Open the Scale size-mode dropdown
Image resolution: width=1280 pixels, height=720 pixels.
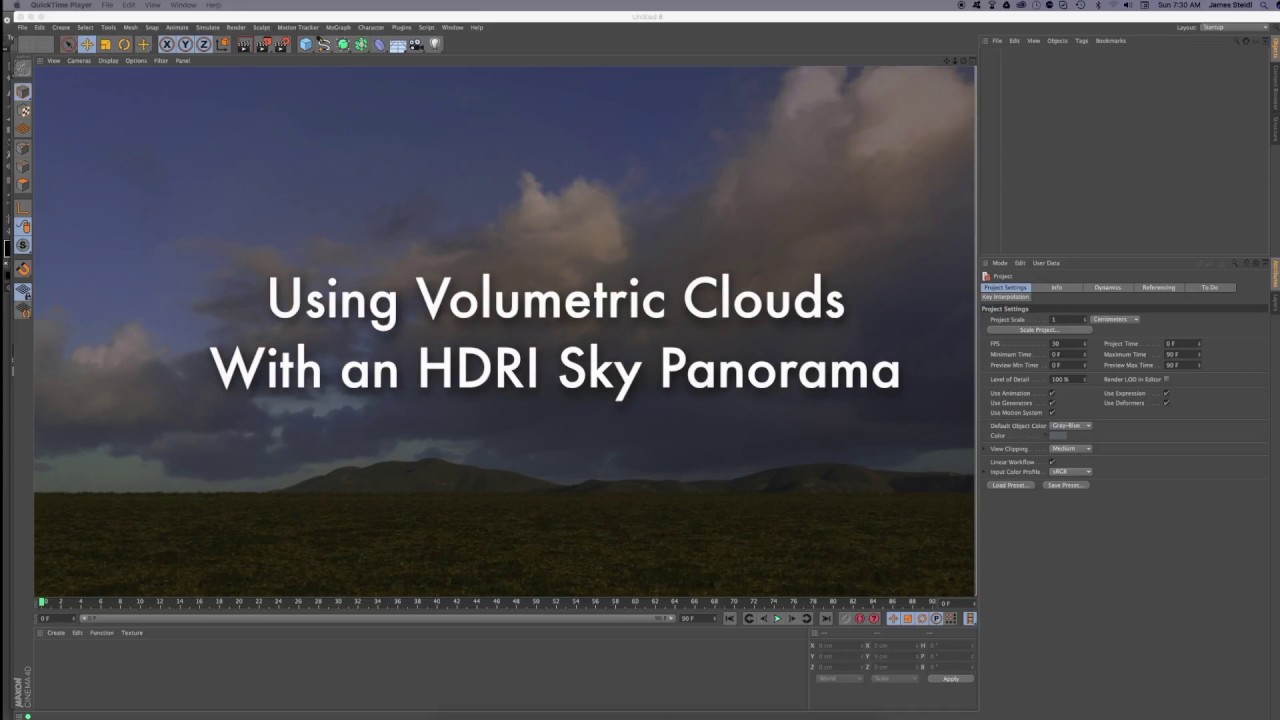pos(894,679)
